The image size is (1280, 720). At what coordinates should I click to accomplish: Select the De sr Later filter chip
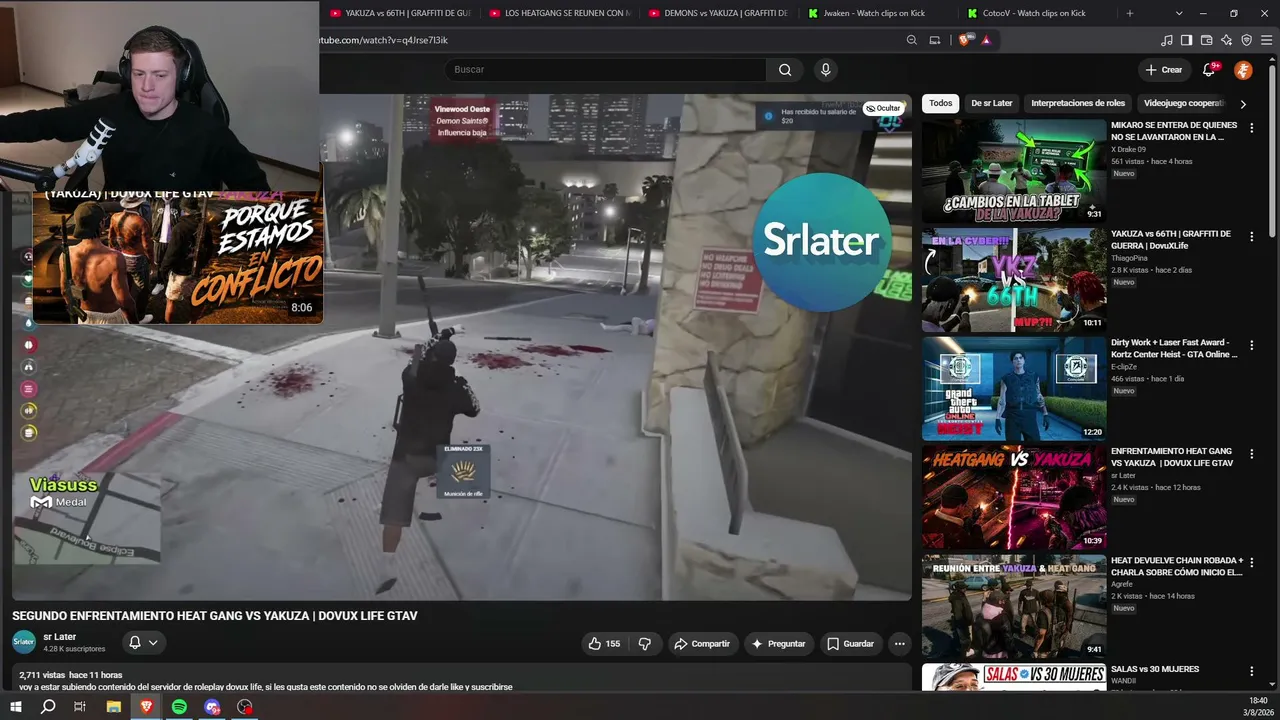(992, 103)
